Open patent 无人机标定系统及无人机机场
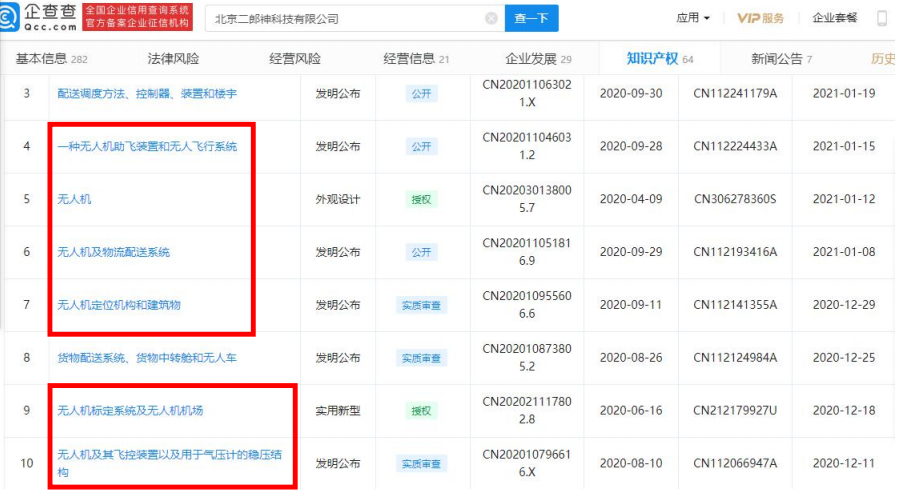The height and width of the screenshot is (491, 905). [130, 411]
